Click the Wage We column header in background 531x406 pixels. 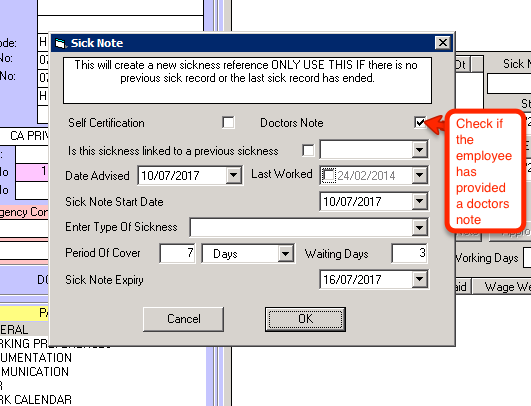502,287
